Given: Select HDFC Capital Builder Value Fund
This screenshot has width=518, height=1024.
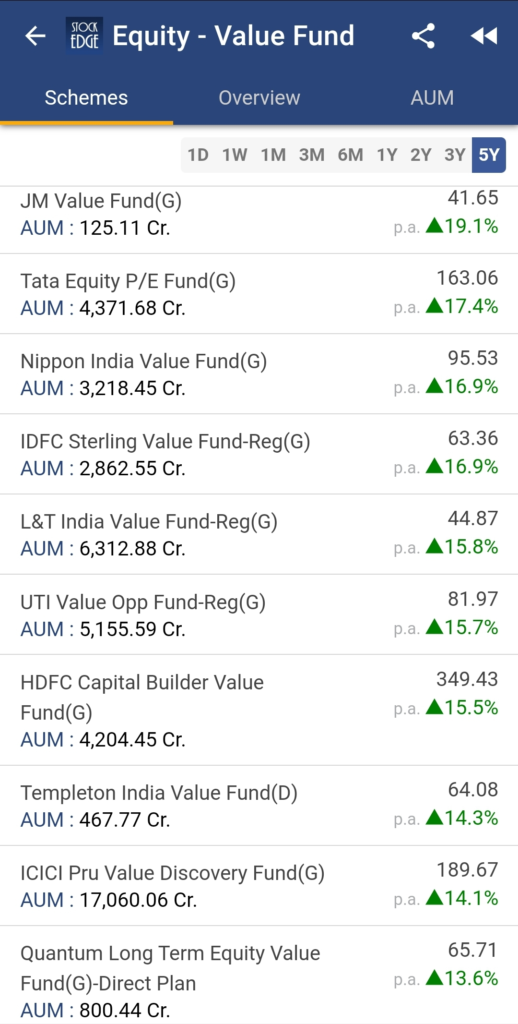Looking at the screenshot, I should pyautogui.click(x=259, y=710).
